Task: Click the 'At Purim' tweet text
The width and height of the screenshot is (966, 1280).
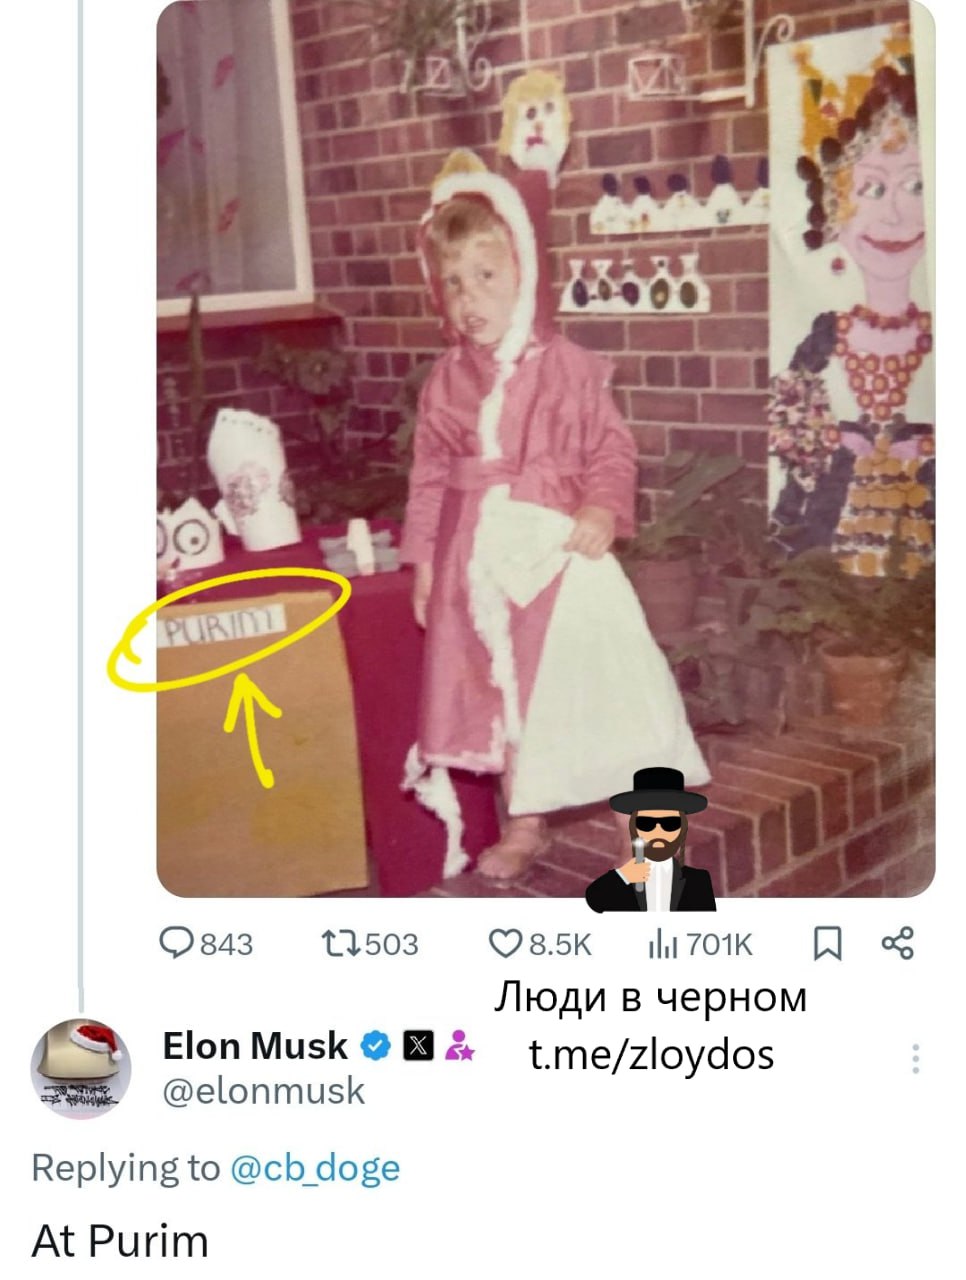Action: click(x=120, y=1241)
